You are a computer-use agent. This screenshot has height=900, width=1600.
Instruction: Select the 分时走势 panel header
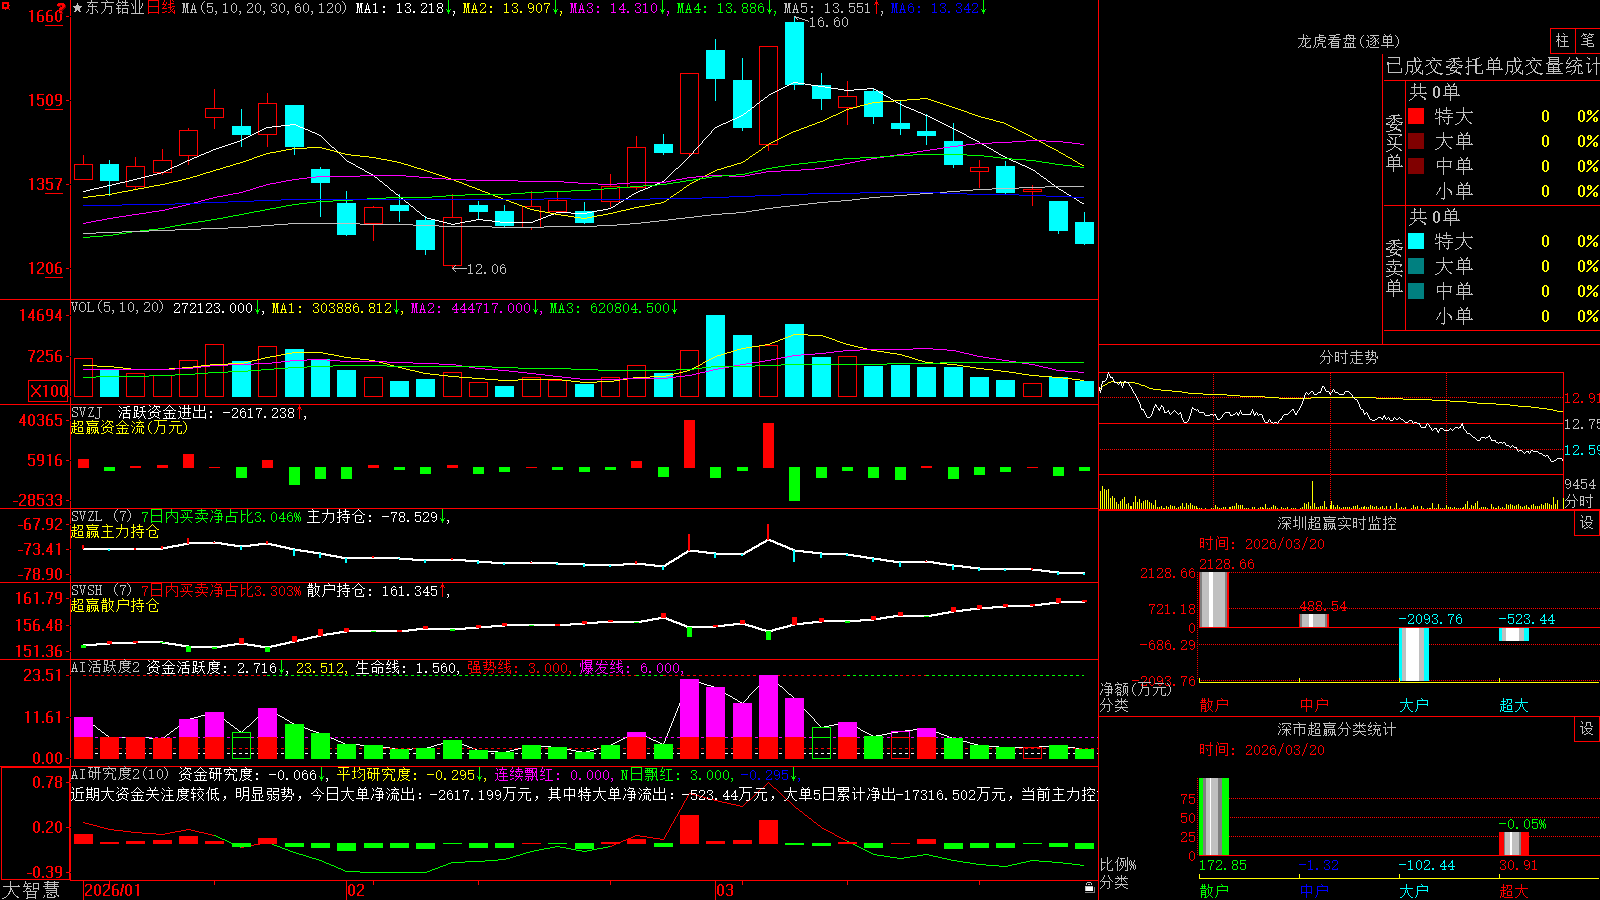(1348, 357)
